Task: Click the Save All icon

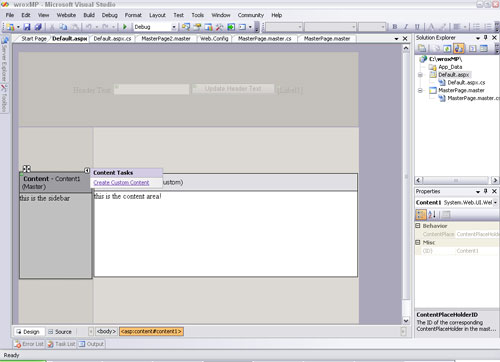Action: 38,27
